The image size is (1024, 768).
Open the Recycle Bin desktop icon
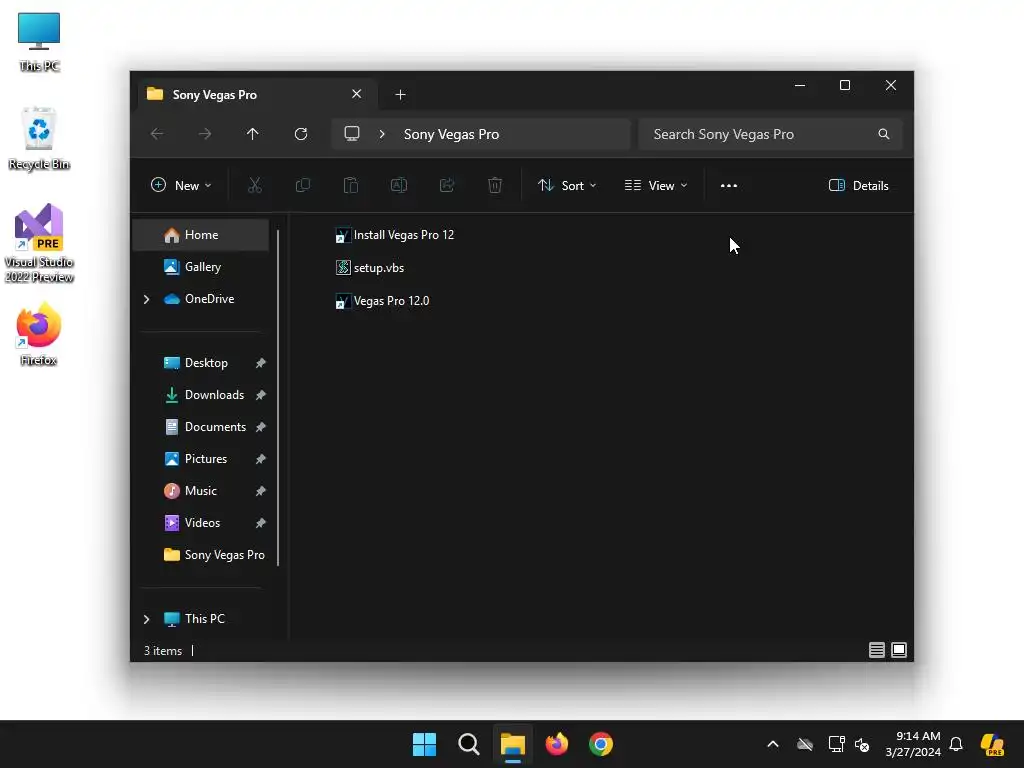[39, 138]
